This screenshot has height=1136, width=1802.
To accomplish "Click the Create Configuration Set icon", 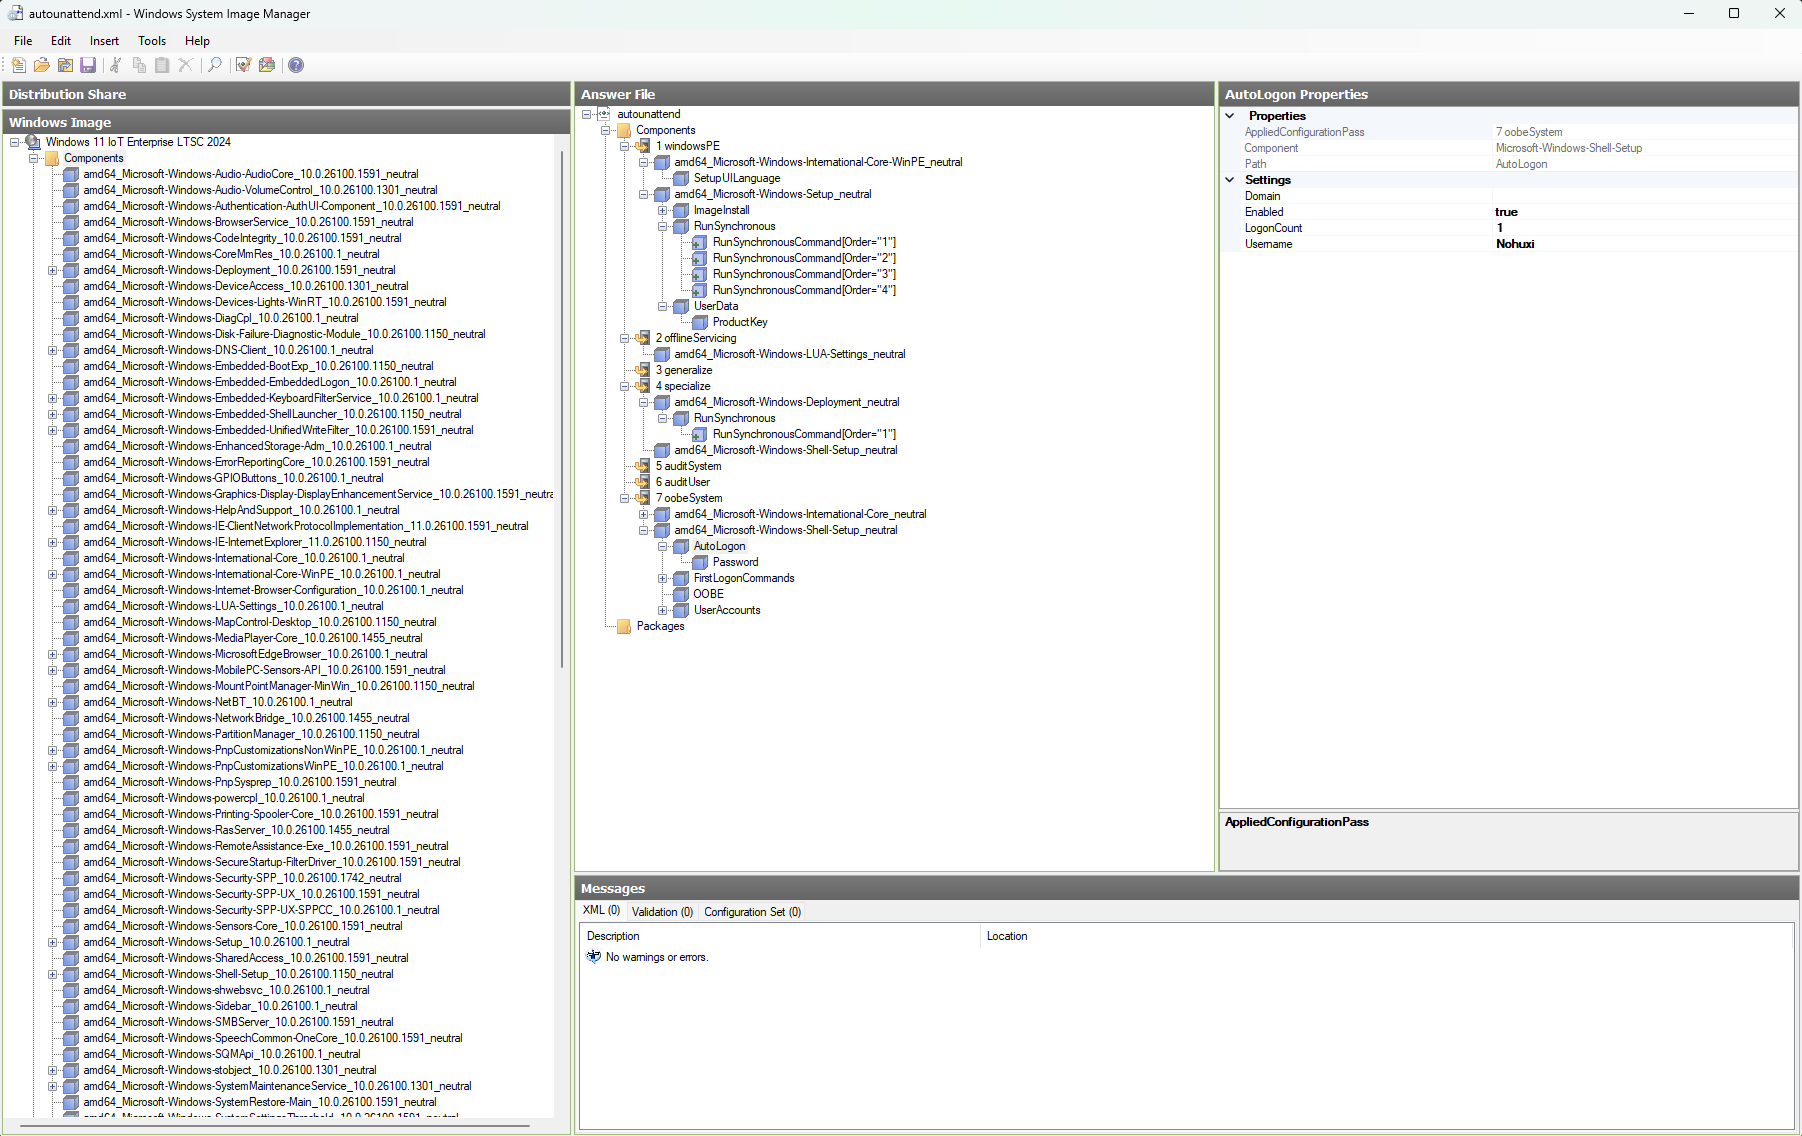I will (267, 65).
